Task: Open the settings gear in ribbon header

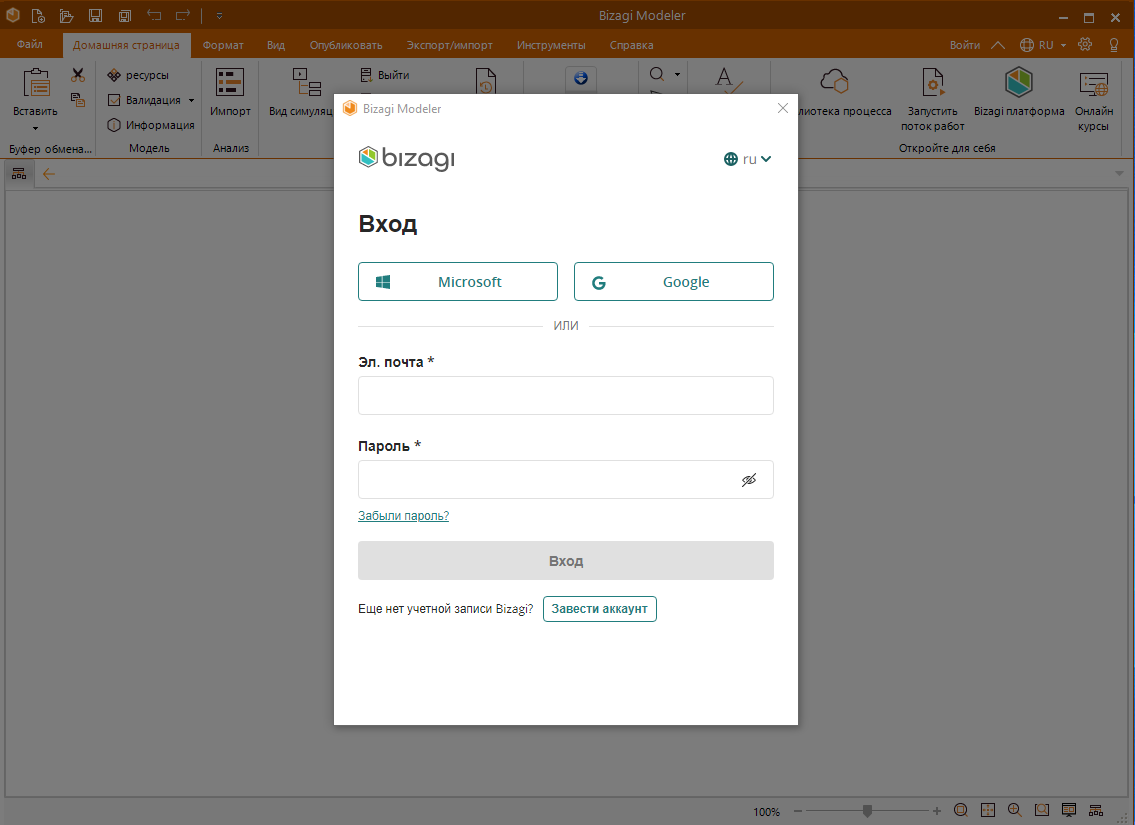Action: 1085,45
